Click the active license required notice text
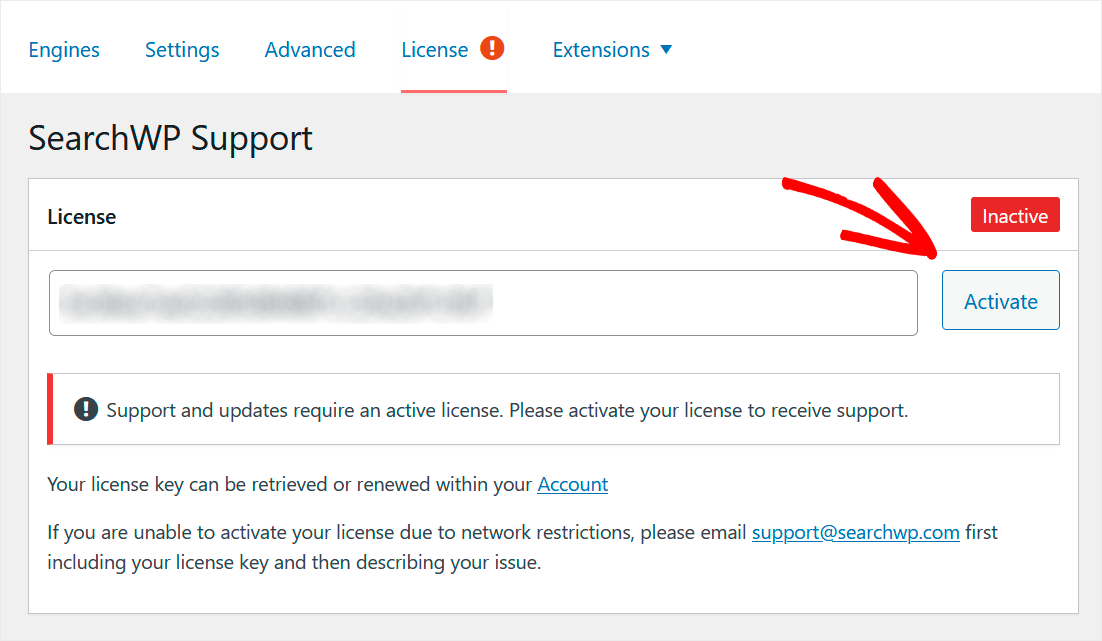1102x641 pixels. coord(506,410)
